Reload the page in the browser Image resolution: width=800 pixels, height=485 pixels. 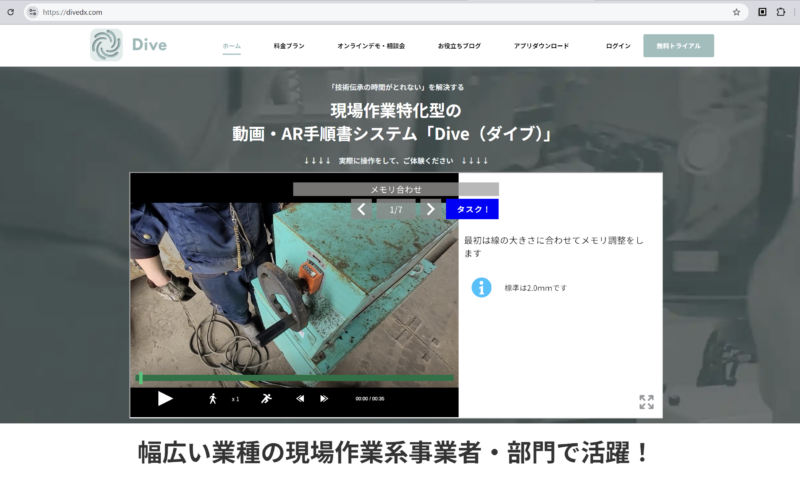coord(10,12)
